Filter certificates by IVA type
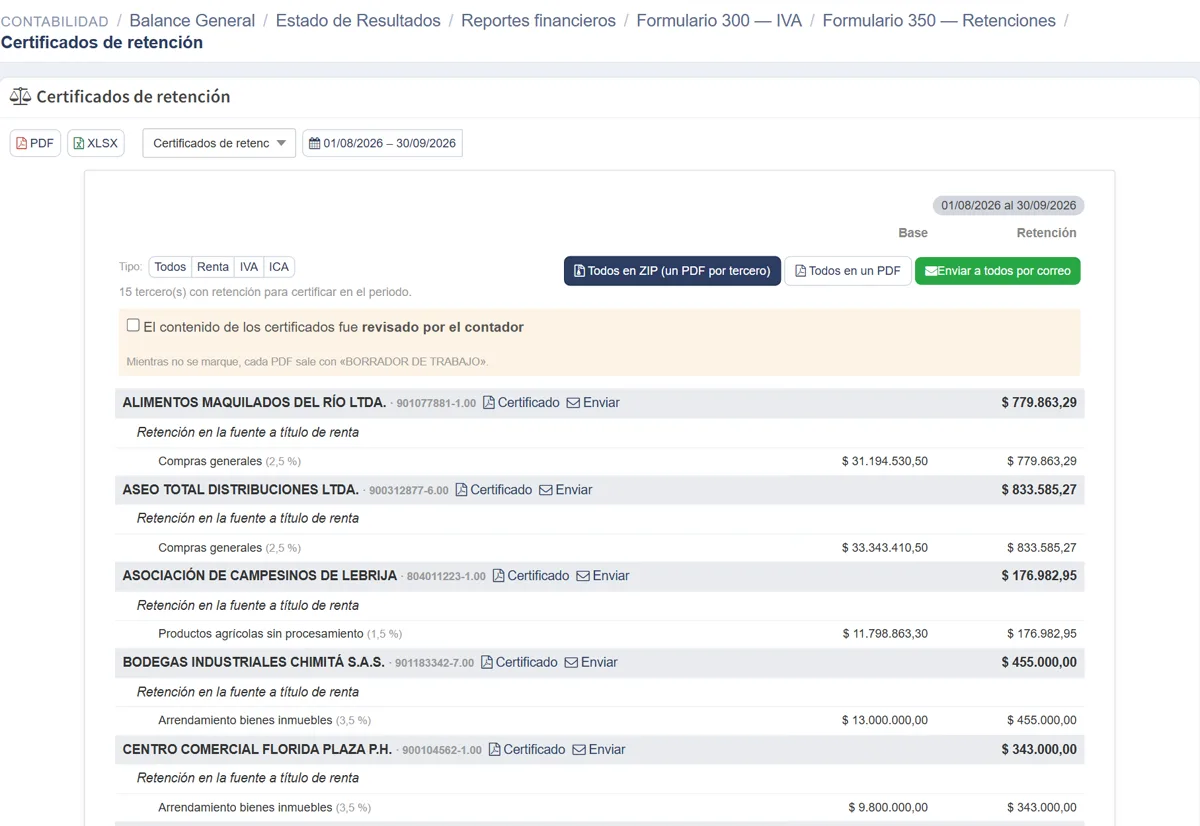 [249, 267]
